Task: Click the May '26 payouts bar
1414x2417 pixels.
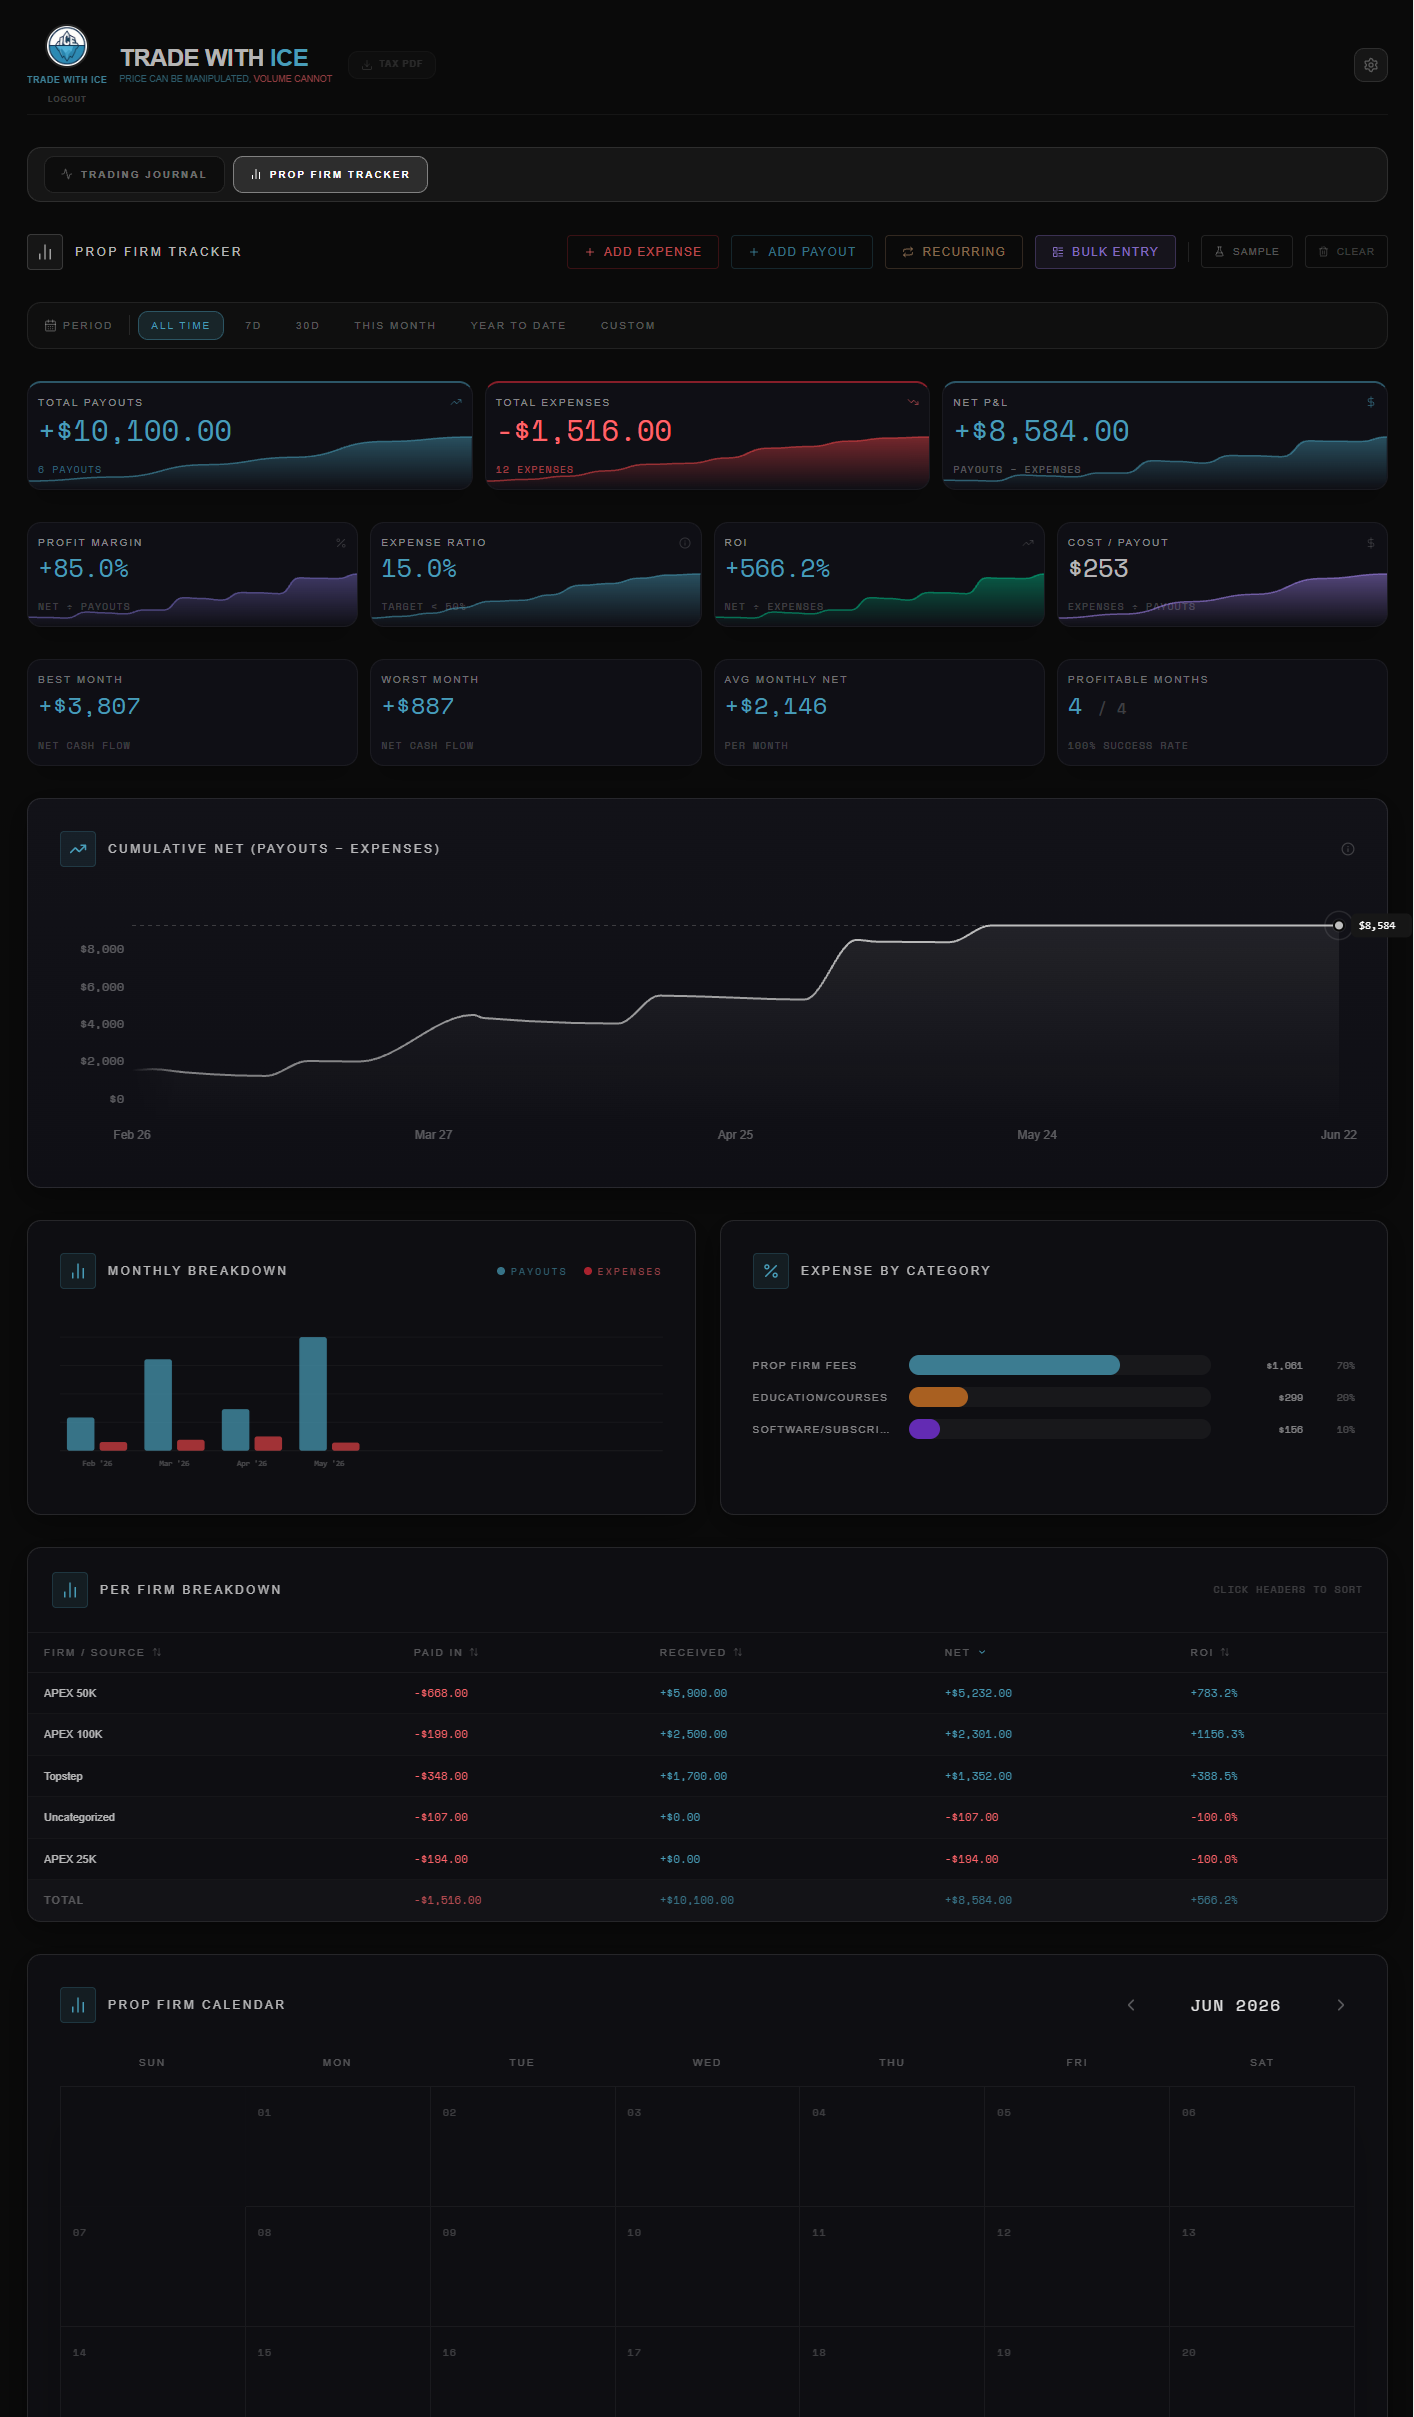Action: pos(313,1394)
